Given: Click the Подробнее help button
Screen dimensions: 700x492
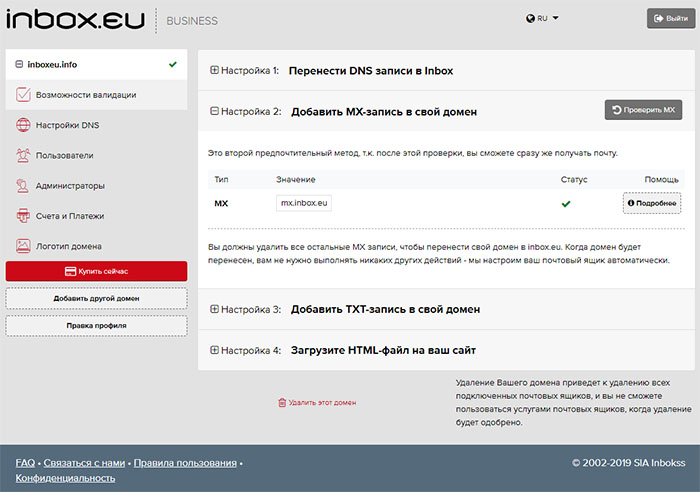Looking at the screenshot, I should point(652,203).
